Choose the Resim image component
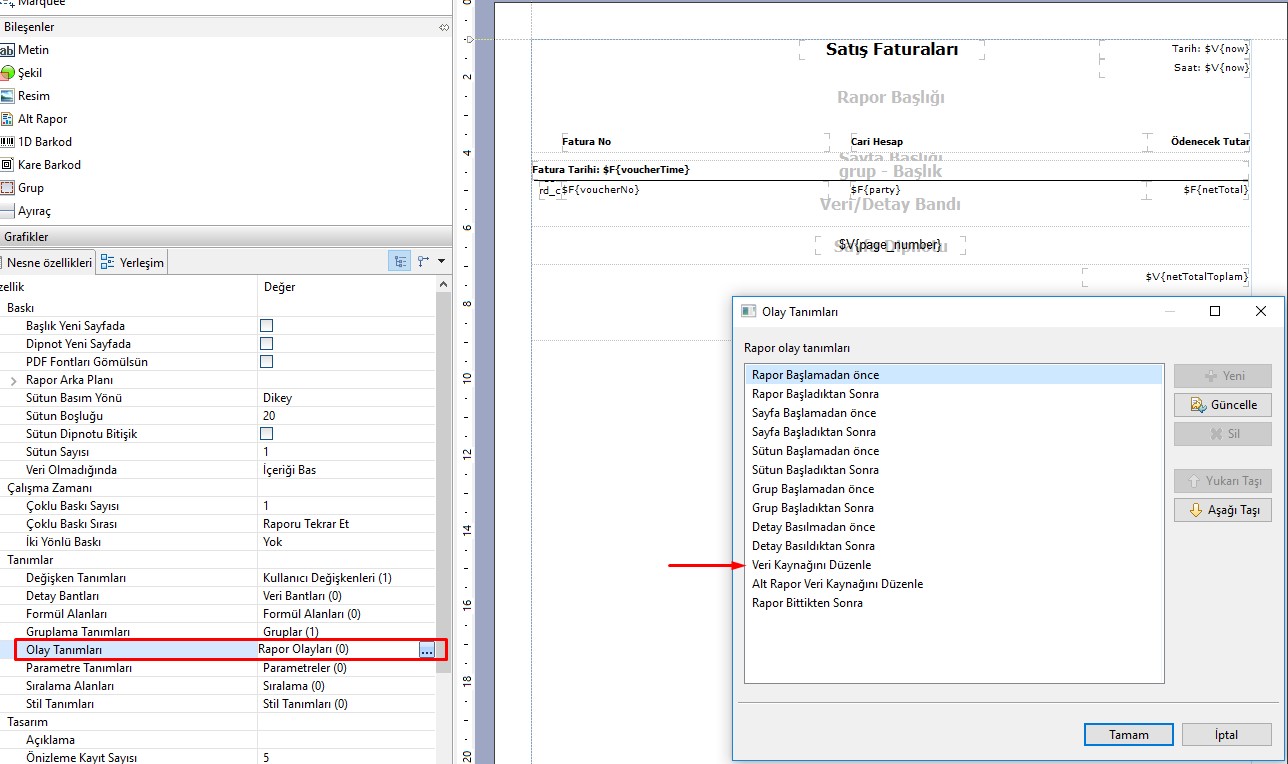 8,96
